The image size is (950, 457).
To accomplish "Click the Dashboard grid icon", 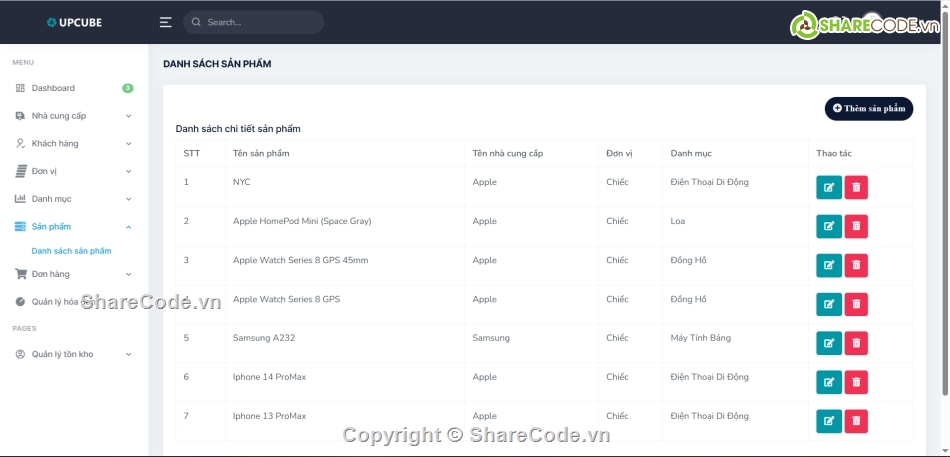I will pyautogui.click(x=20, y=88).
